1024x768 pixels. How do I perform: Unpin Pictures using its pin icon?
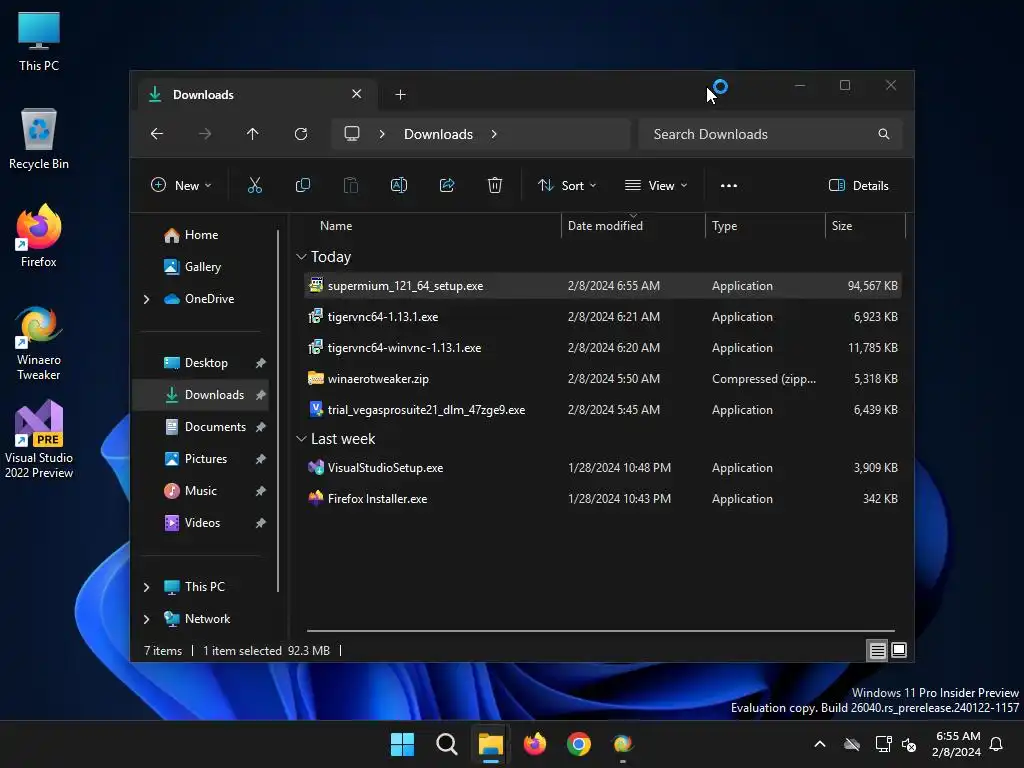point(261,459)
